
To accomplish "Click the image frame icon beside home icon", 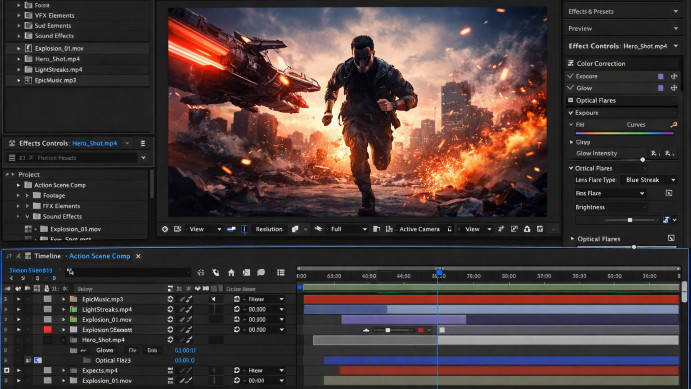I will (246, 273).
